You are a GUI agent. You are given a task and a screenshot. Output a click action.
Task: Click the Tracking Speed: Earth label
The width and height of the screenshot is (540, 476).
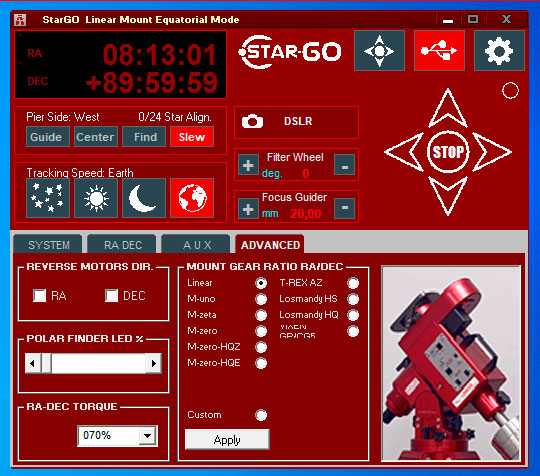pos(80,173)
